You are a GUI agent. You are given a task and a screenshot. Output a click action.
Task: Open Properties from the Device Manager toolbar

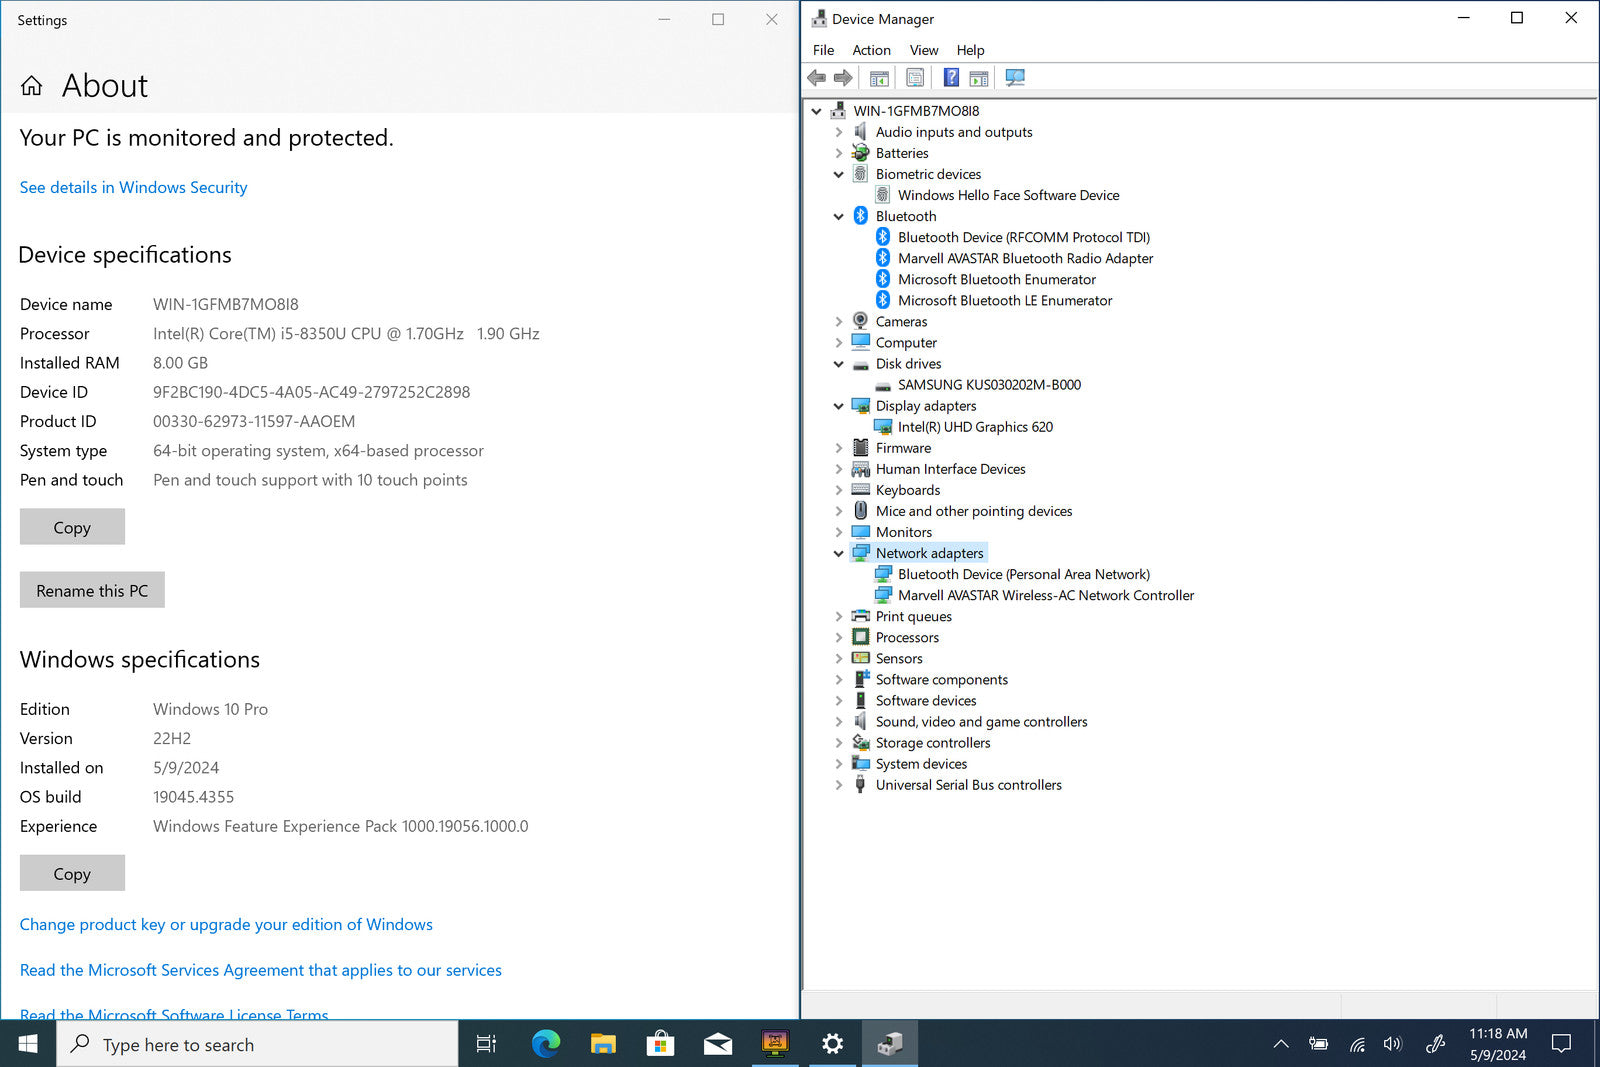click(915, 78)
